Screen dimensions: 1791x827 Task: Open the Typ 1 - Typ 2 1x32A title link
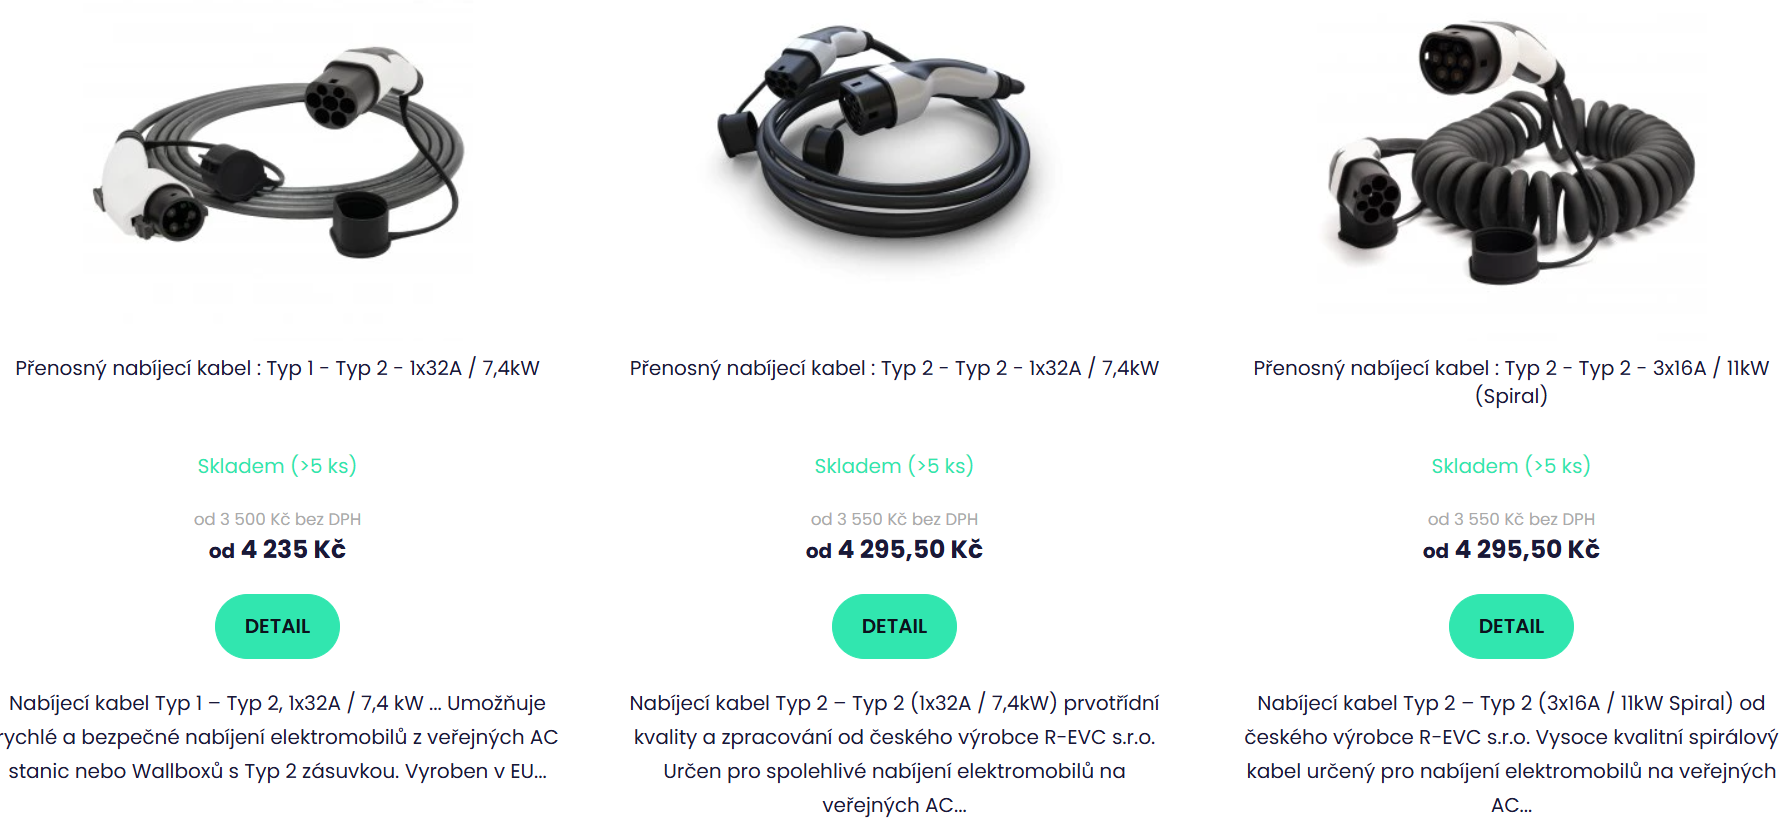click(277, 368)
